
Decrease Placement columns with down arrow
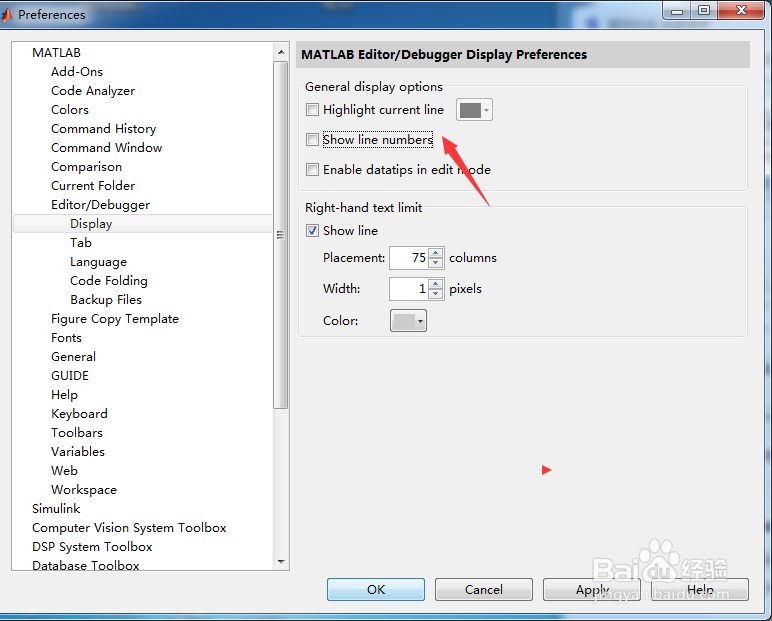[x=436, y=262]
